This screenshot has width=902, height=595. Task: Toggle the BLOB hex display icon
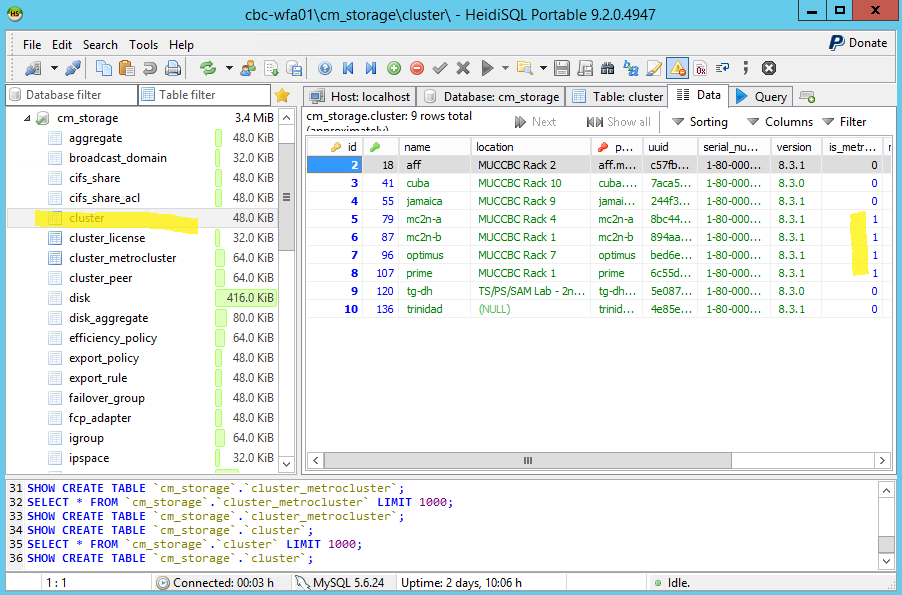(700, 68)
